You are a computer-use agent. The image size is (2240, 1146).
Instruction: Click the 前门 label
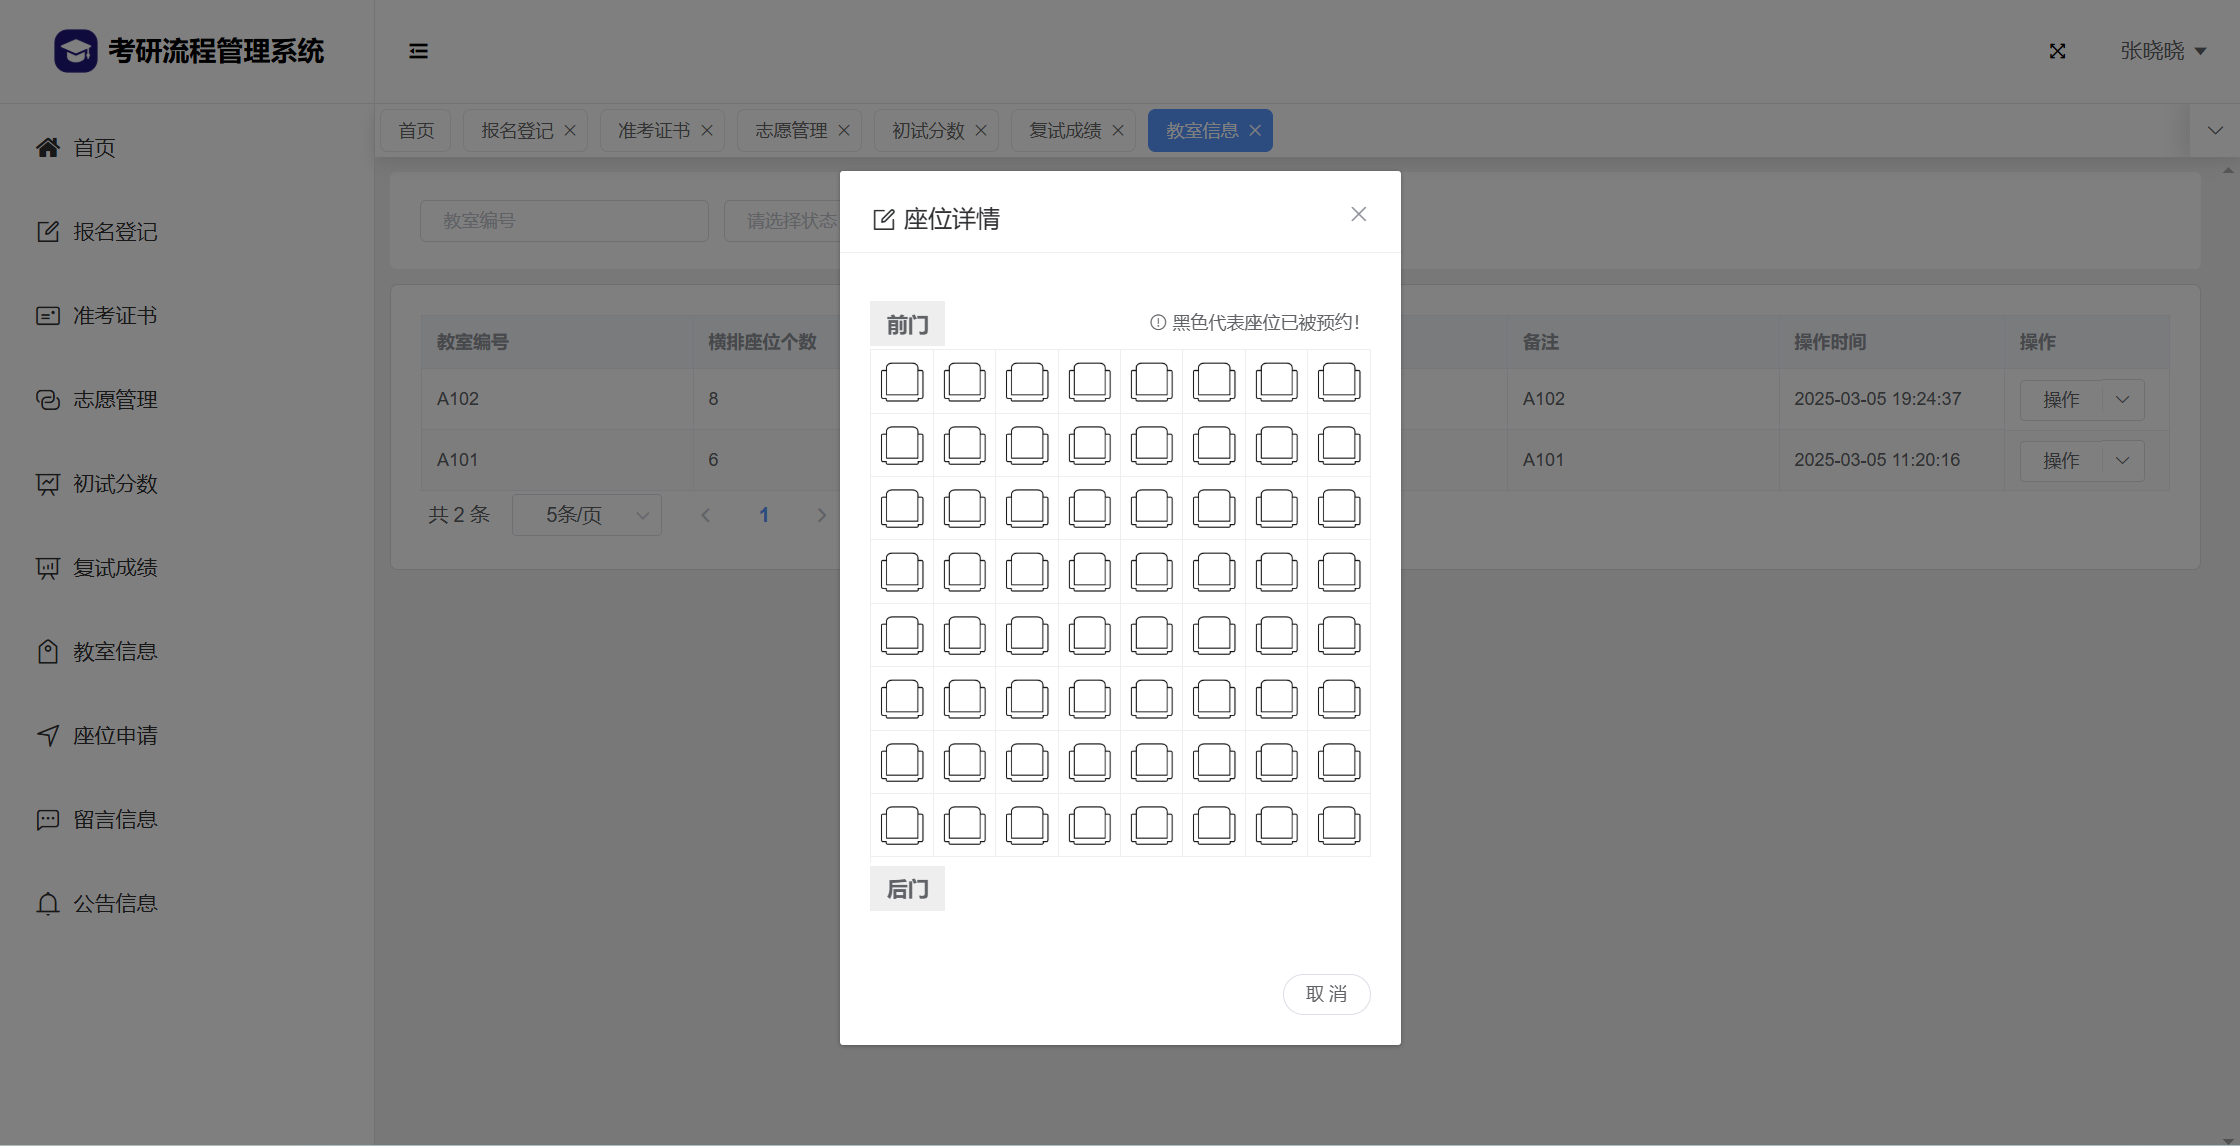point(907,324)
